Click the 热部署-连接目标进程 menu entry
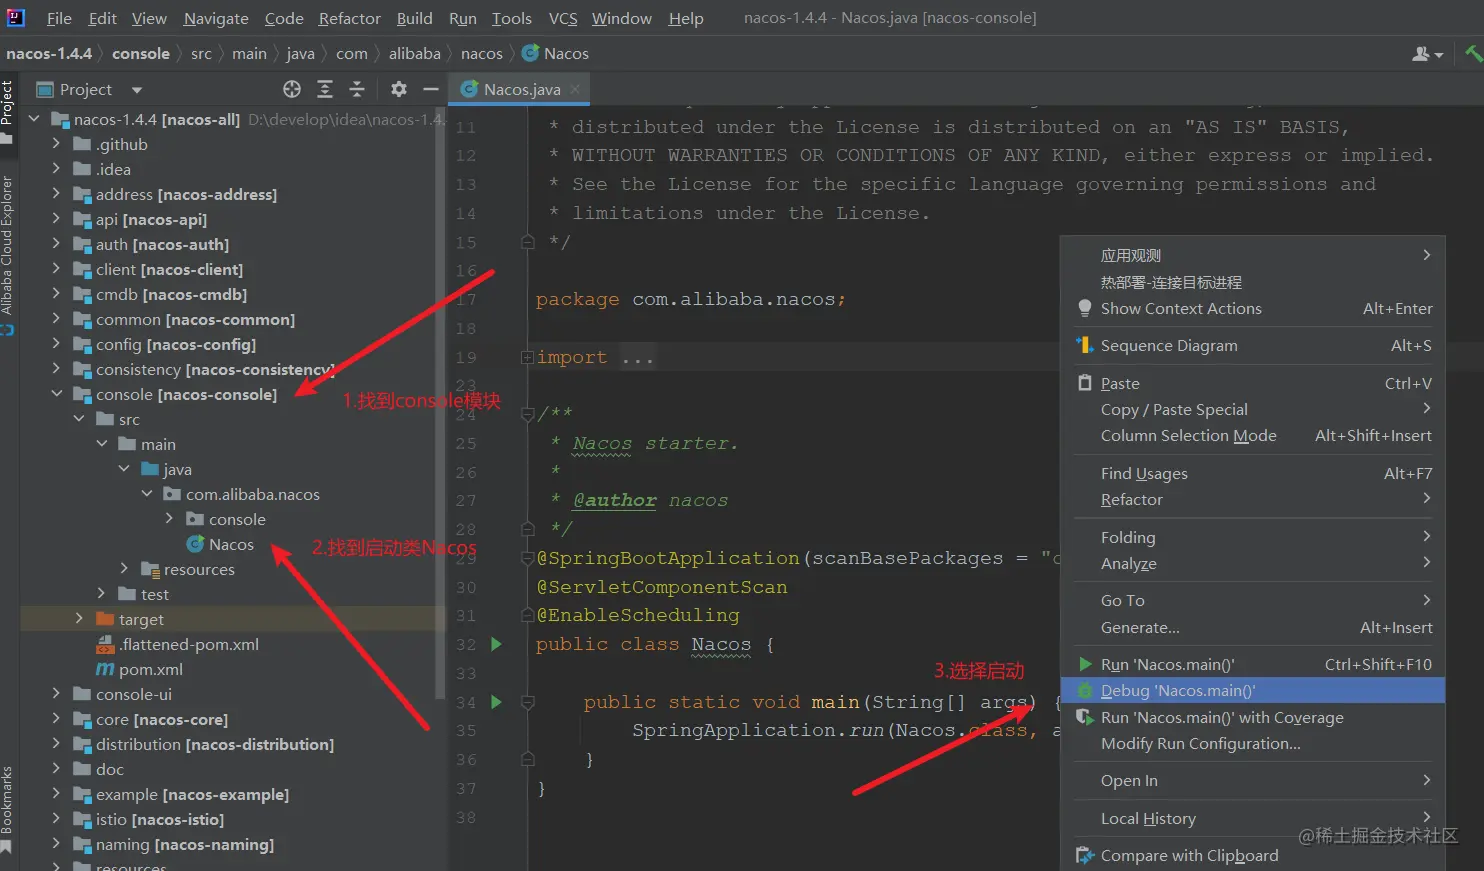The height and width of the screenshot is (871, 1484). (x=1253, y=283)
